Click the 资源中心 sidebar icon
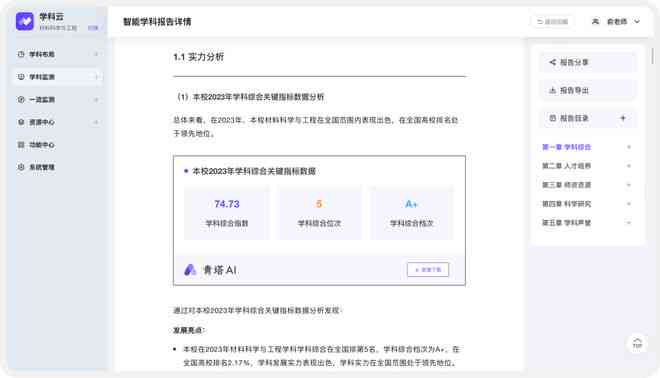Viewport: 660px width, 378px height. click(x=21, y=122)
